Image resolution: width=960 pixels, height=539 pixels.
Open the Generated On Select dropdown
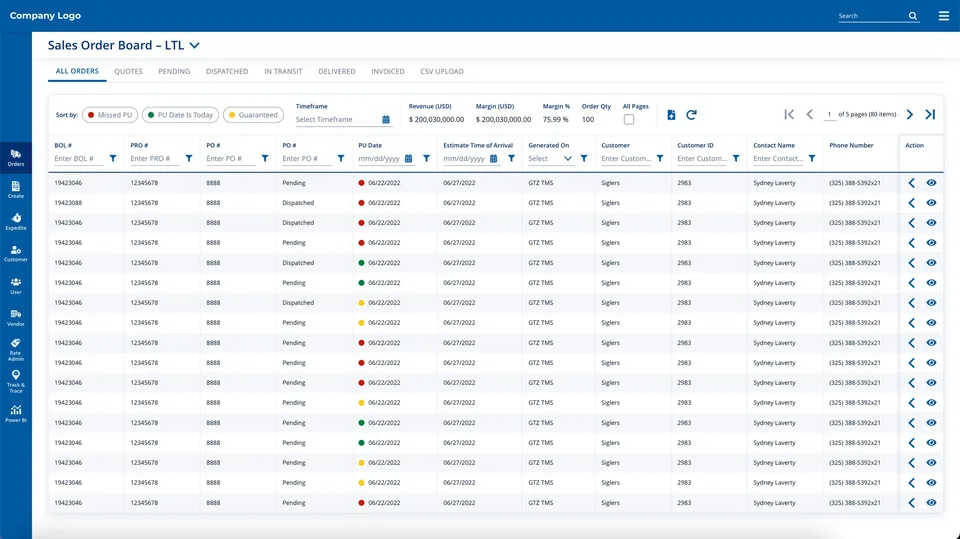click(550, 159)
